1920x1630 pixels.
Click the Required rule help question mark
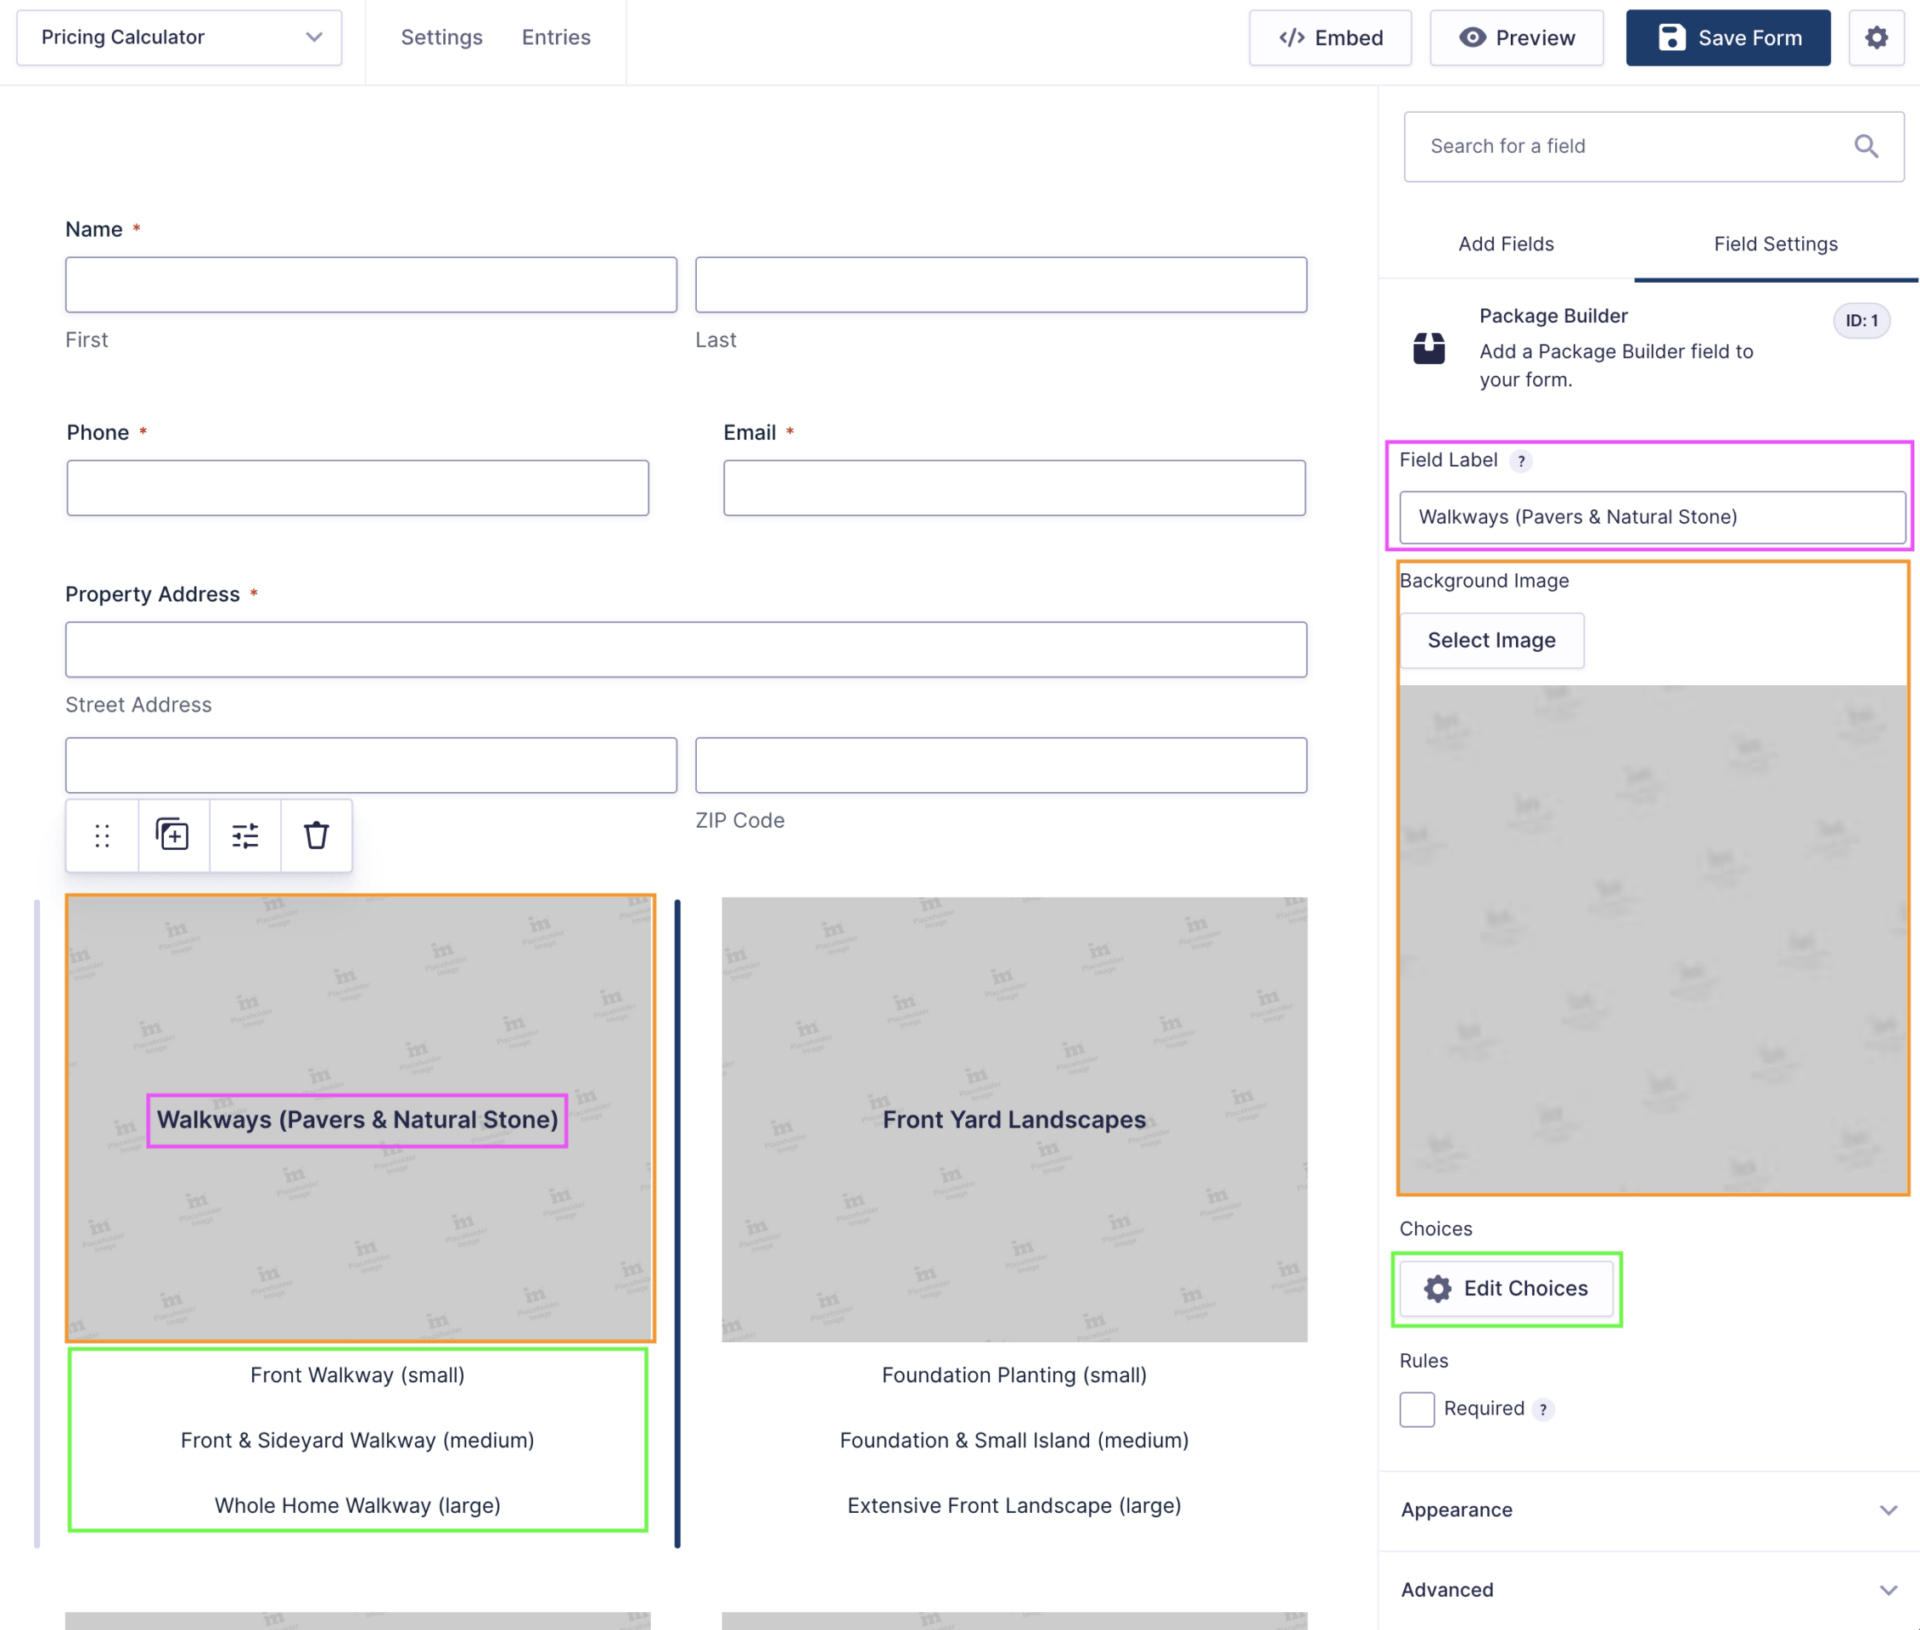pyautogui.click(x=1544, y=1409)
